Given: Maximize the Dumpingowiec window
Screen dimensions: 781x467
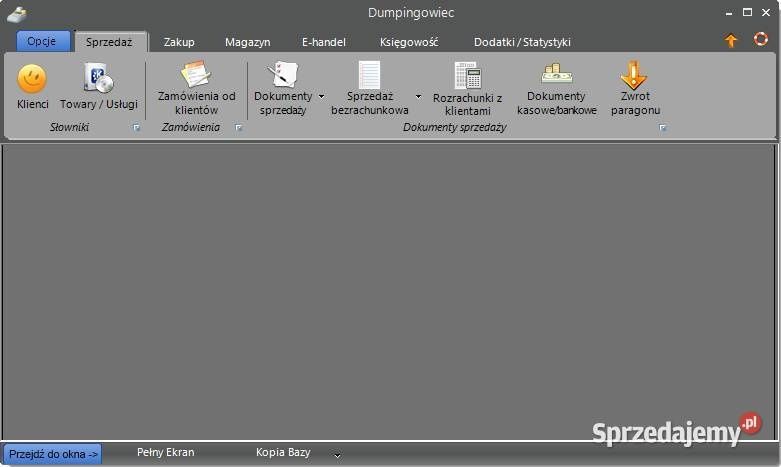Looking at the screenshot, I should (x=747, y=12).
